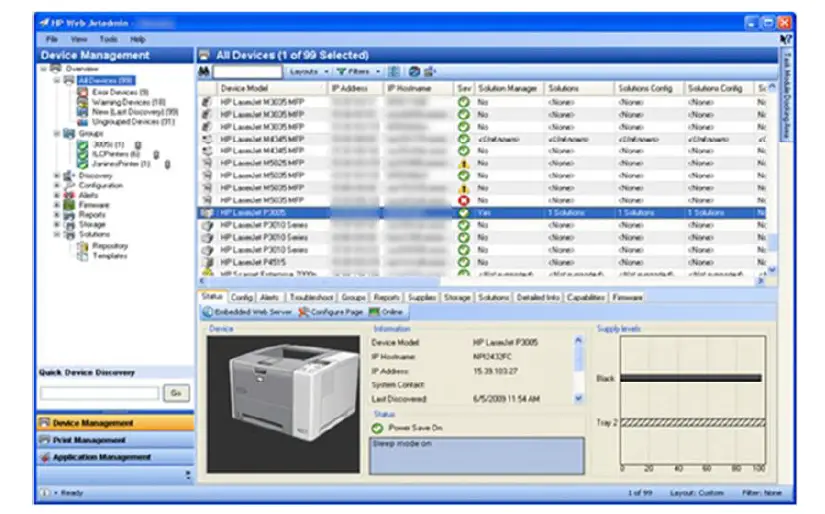
Task: Click the green status icon beside Power Save On
Action: [x=377, y=428]
